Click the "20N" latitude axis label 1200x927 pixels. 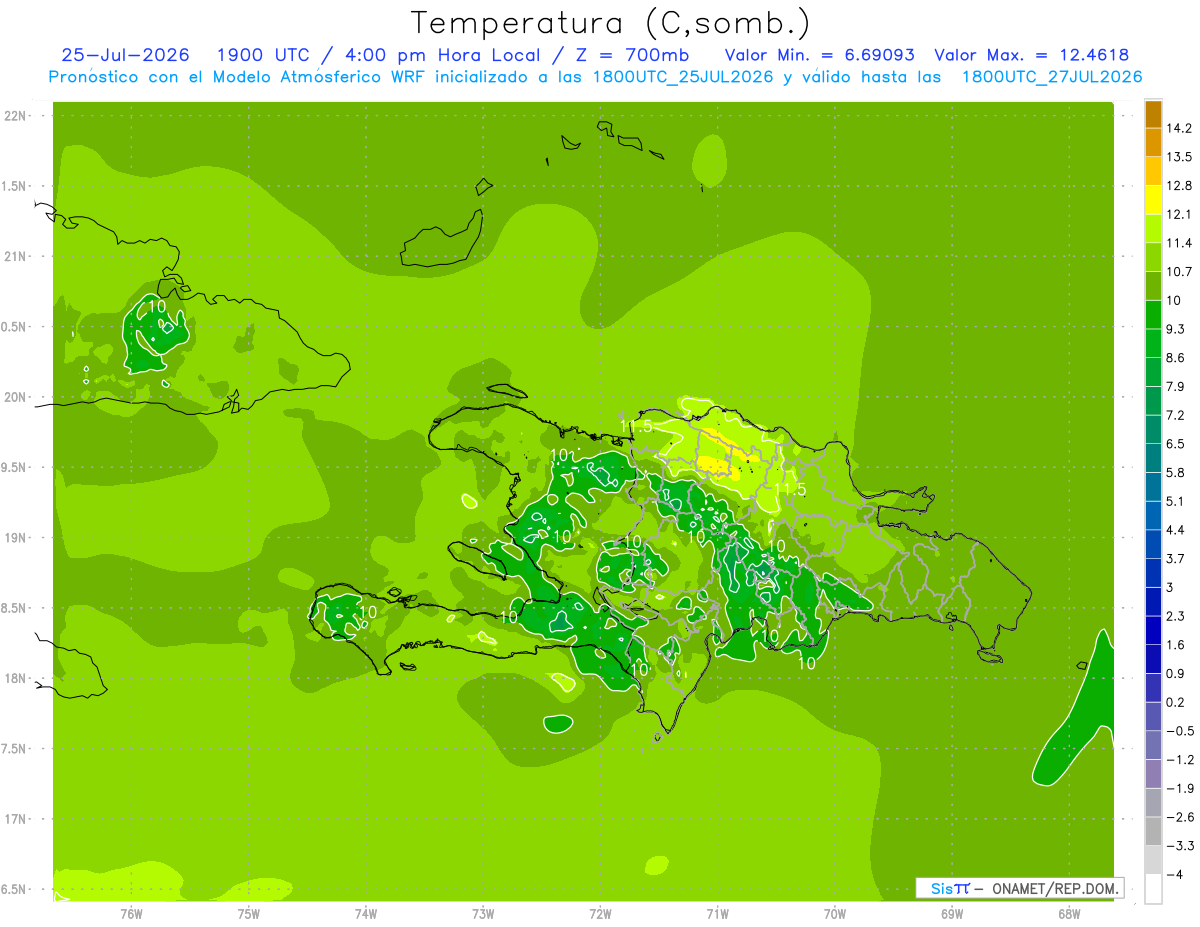(17, 397)
